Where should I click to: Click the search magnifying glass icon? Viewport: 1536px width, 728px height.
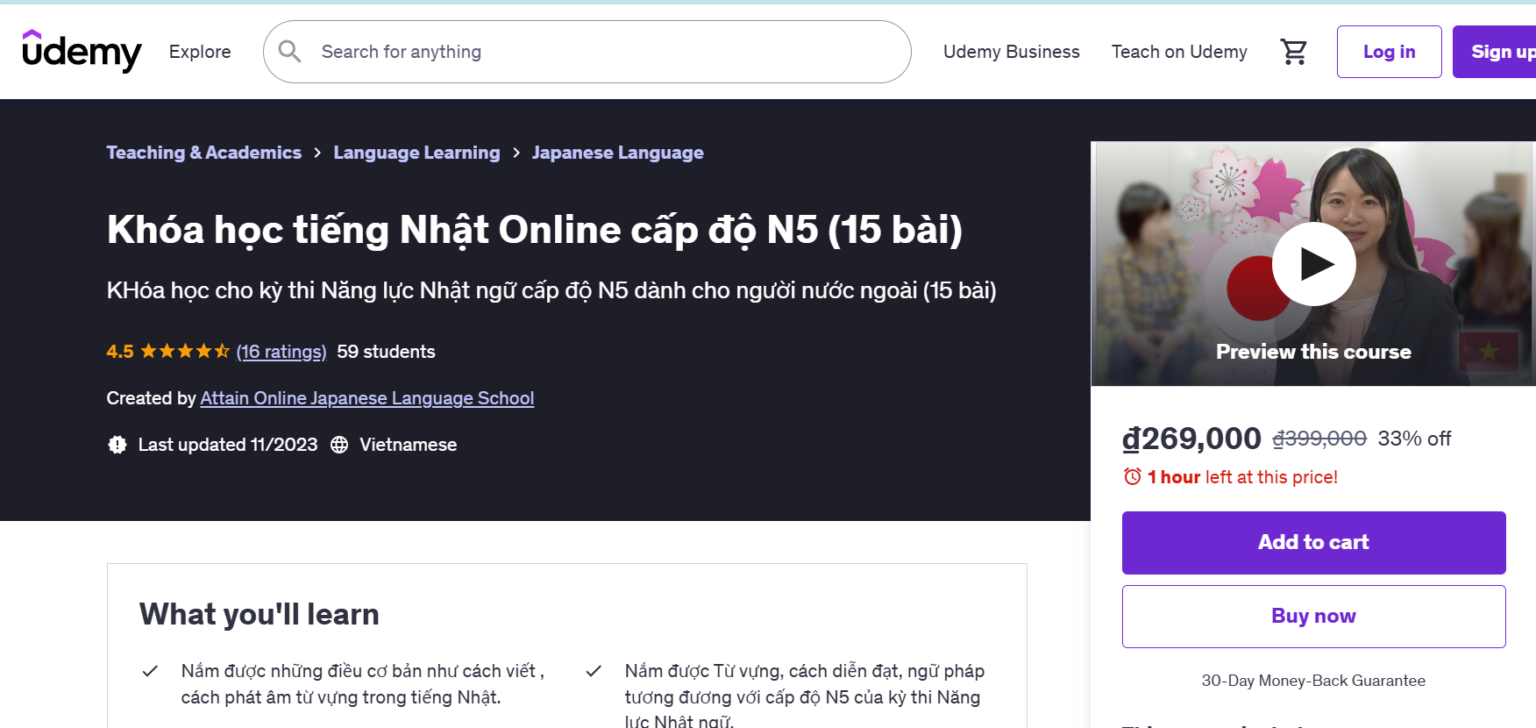pos(290,51)
